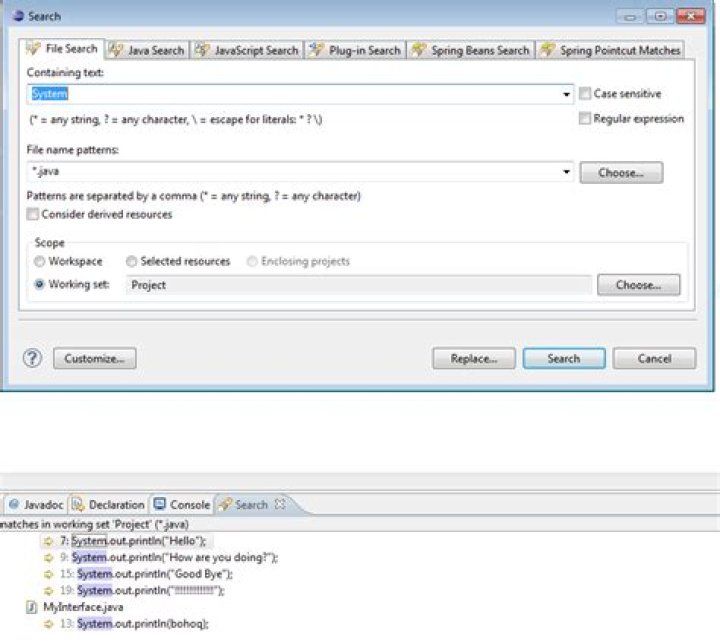This screenshot has height=643, width=720.
Task: Click the Plug-in Search tab icon
Action: [x=317, y=49]
